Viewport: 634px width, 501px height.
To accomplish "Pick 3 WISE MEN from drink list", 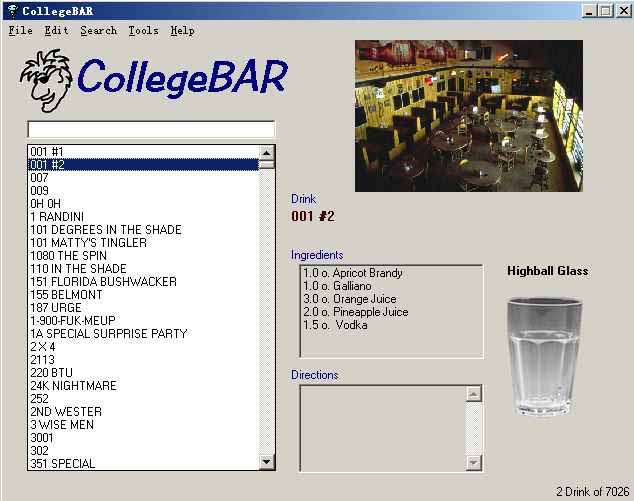I will (62, 425).
